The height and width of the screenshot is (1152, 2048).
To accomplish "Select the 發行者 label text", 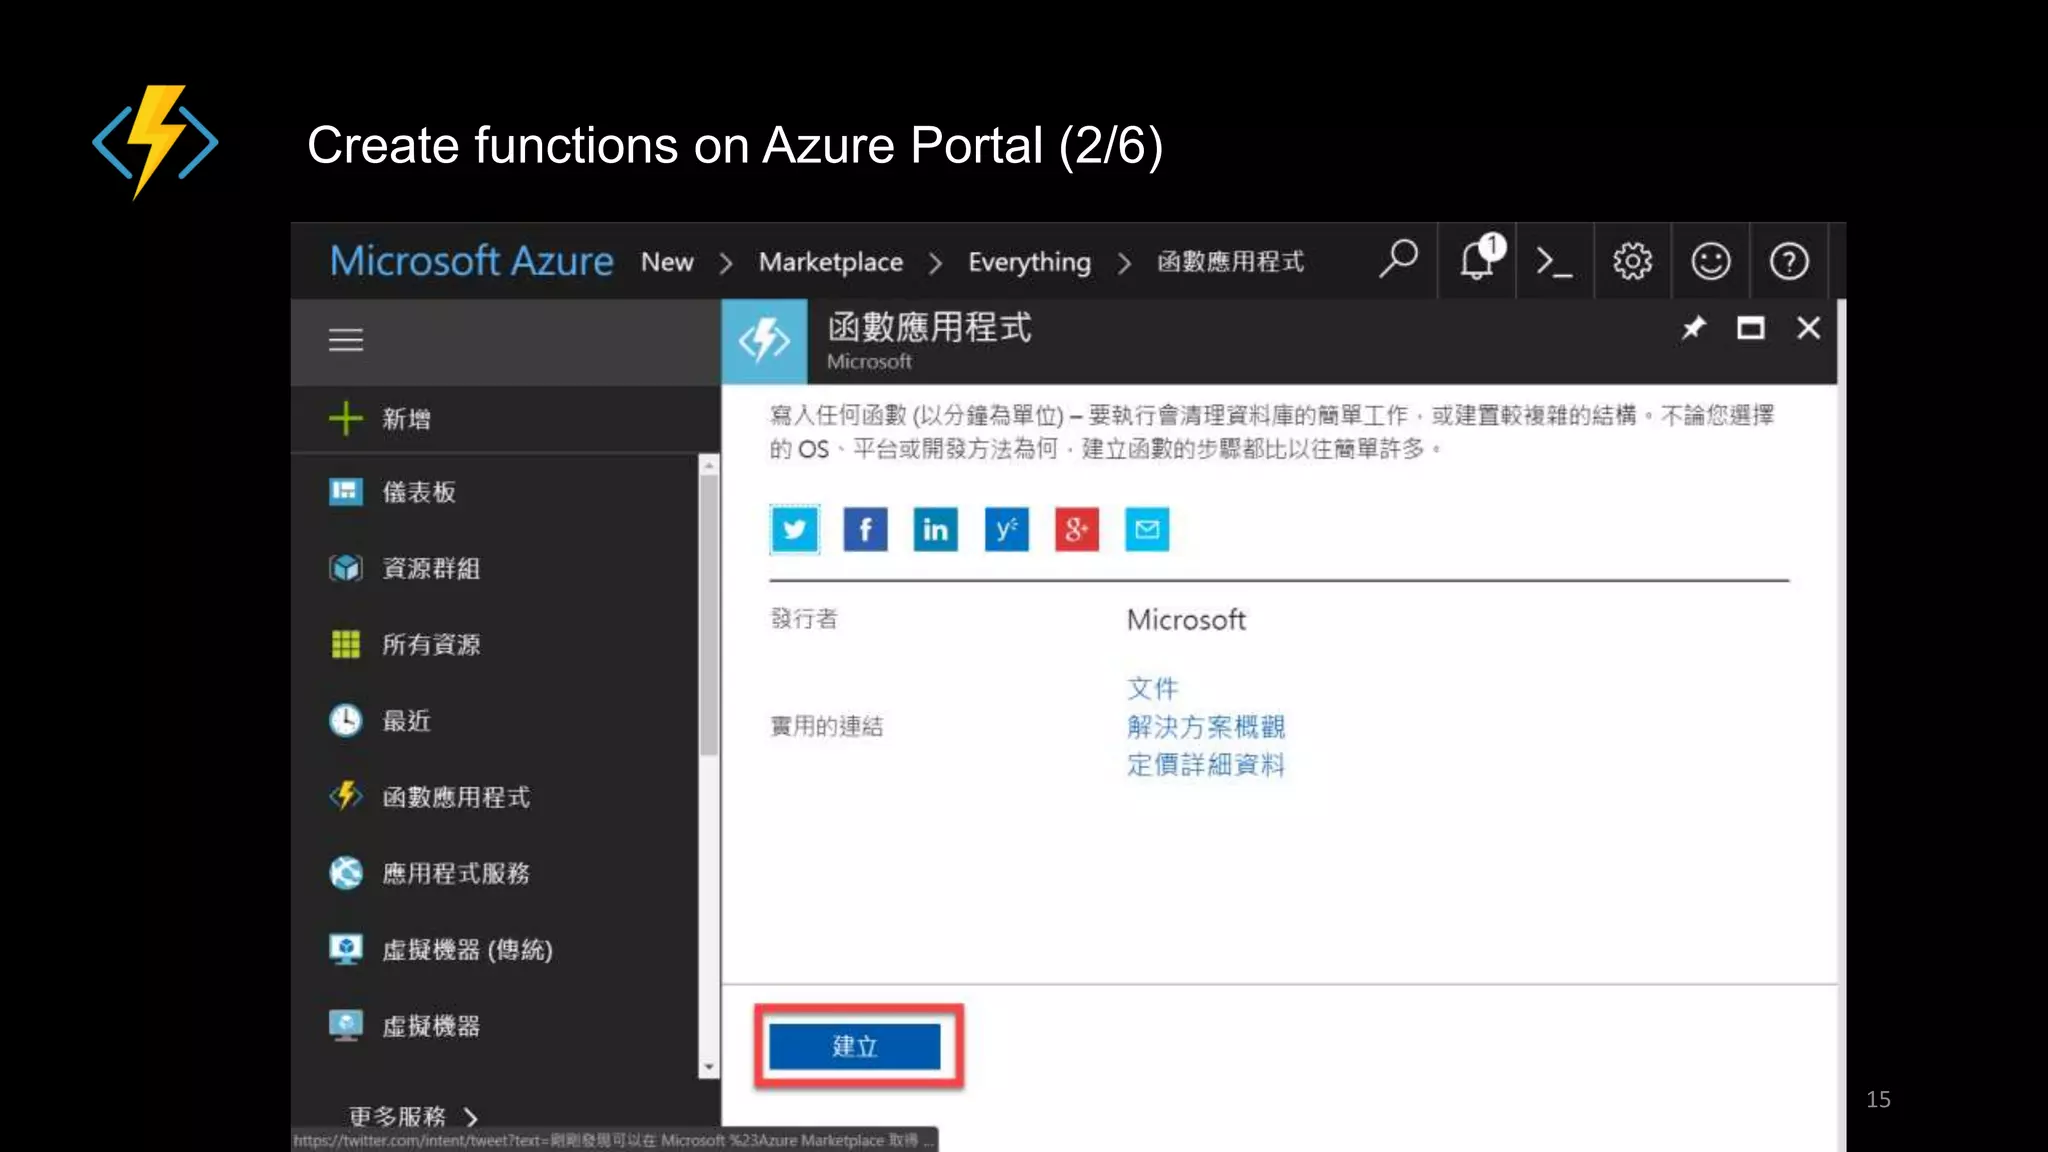I will click(804, 619).
